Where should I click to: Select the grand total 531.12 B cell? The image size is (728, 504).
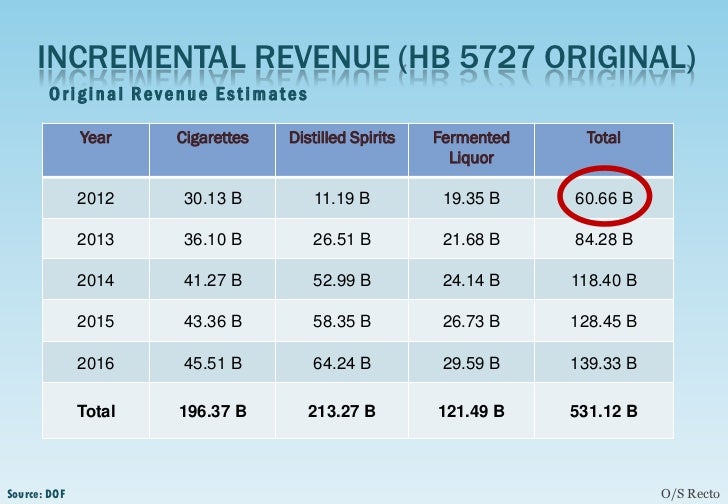click(x=604, y=411)
